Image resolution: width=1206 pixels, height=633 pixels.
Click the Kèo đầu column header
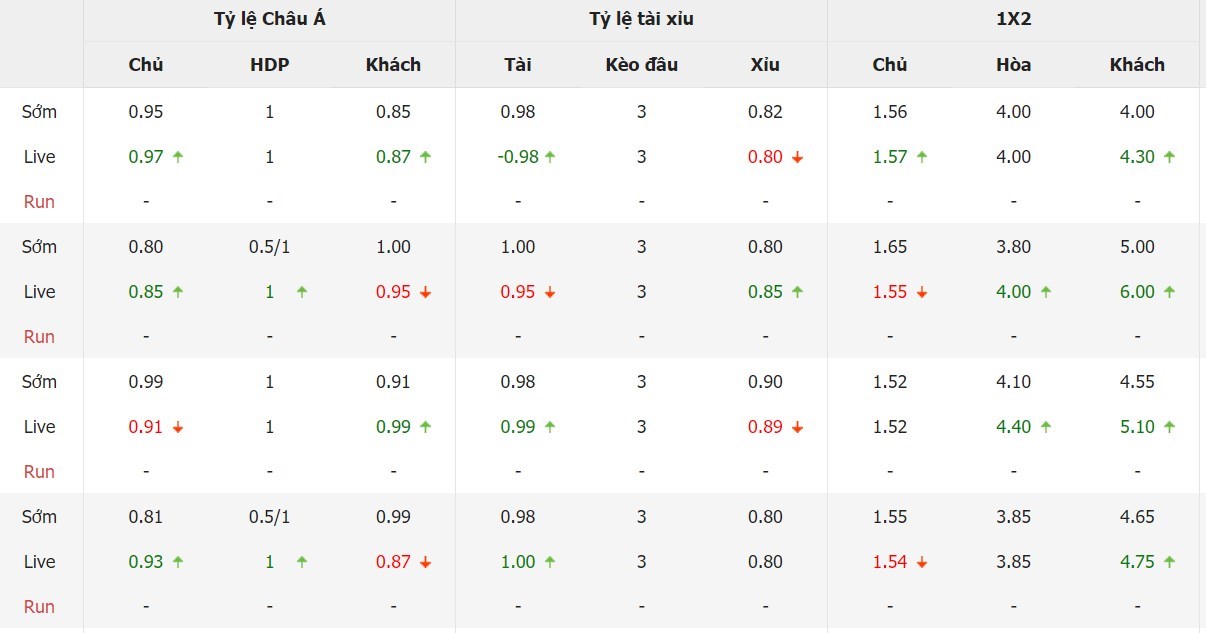[x=641, y=65]
